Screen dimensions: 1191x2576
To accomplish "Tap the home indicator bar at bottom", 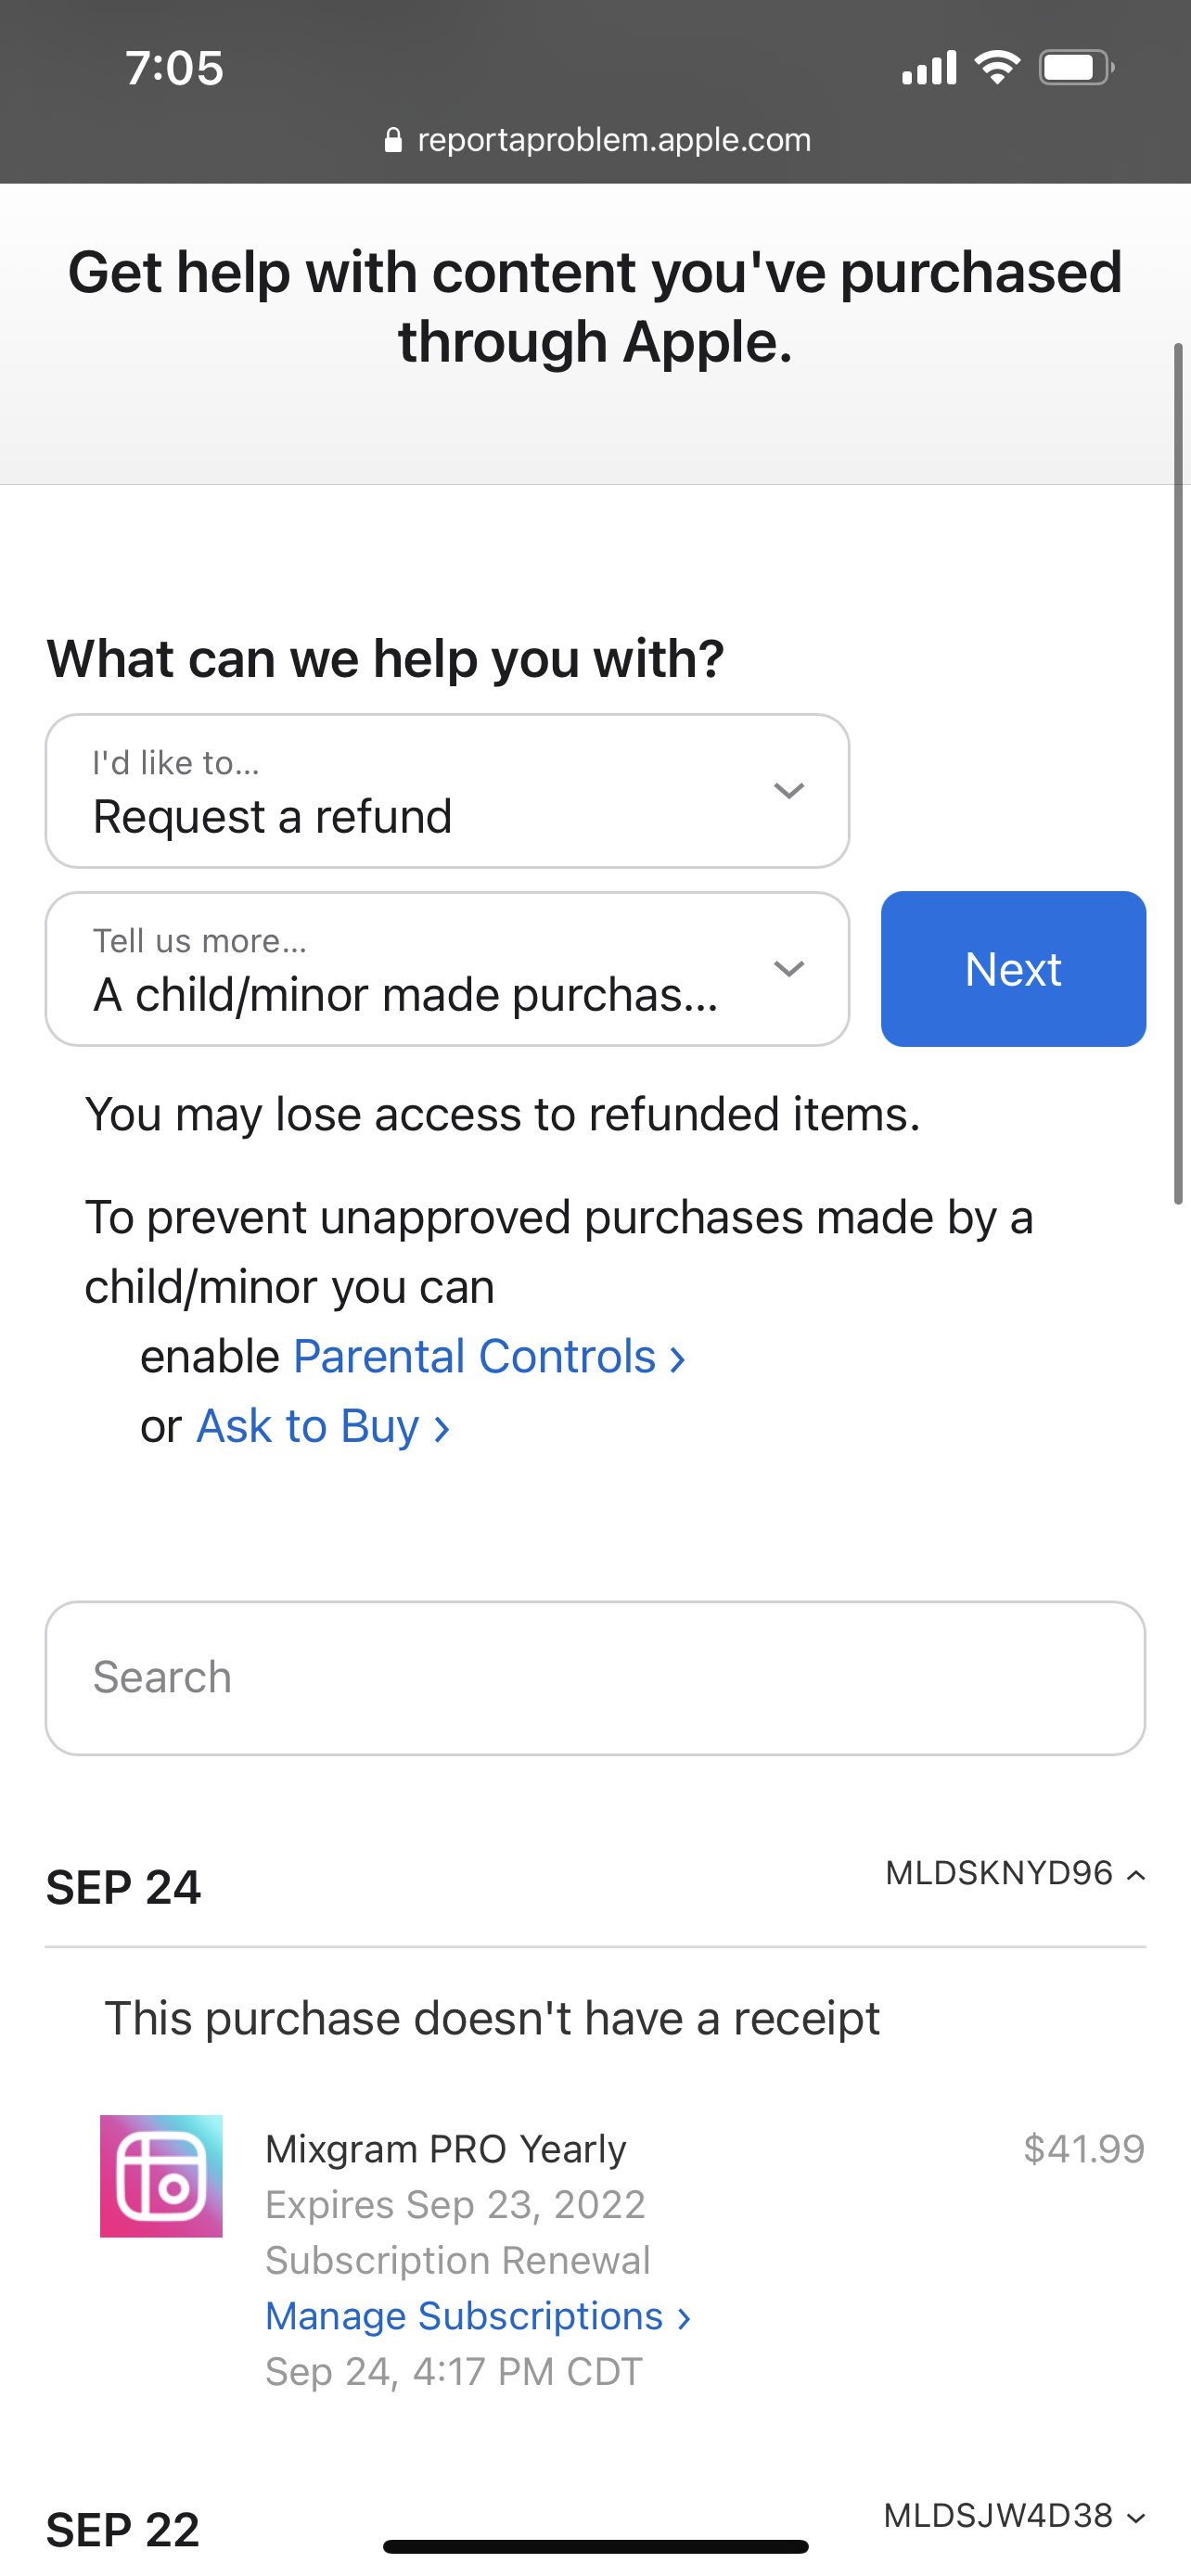I will click(x=595, y=2546).
